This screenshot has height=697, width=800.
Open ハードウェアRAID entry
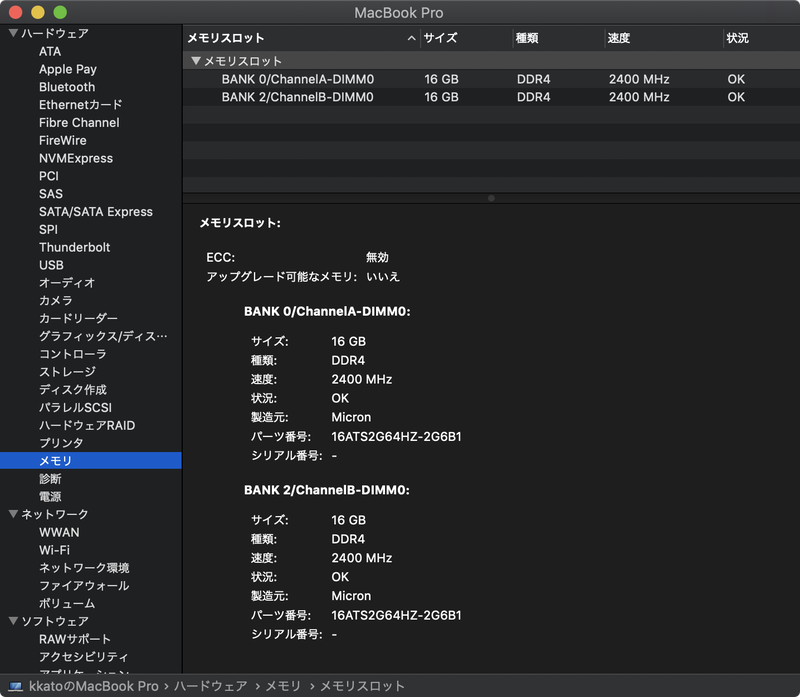(x=87, y=426)
